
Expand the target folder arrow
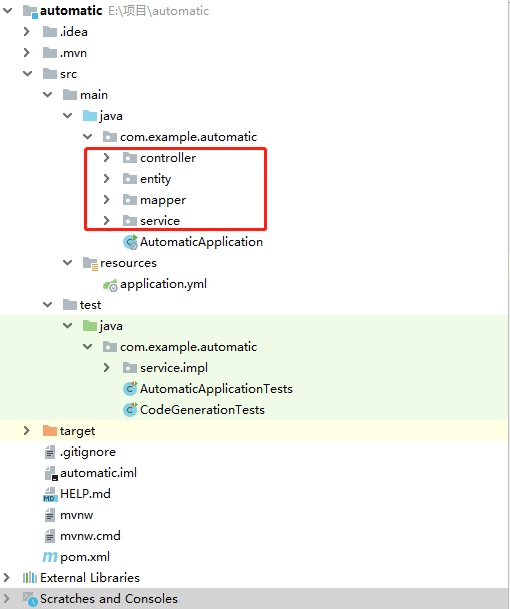tap(26, 430)
